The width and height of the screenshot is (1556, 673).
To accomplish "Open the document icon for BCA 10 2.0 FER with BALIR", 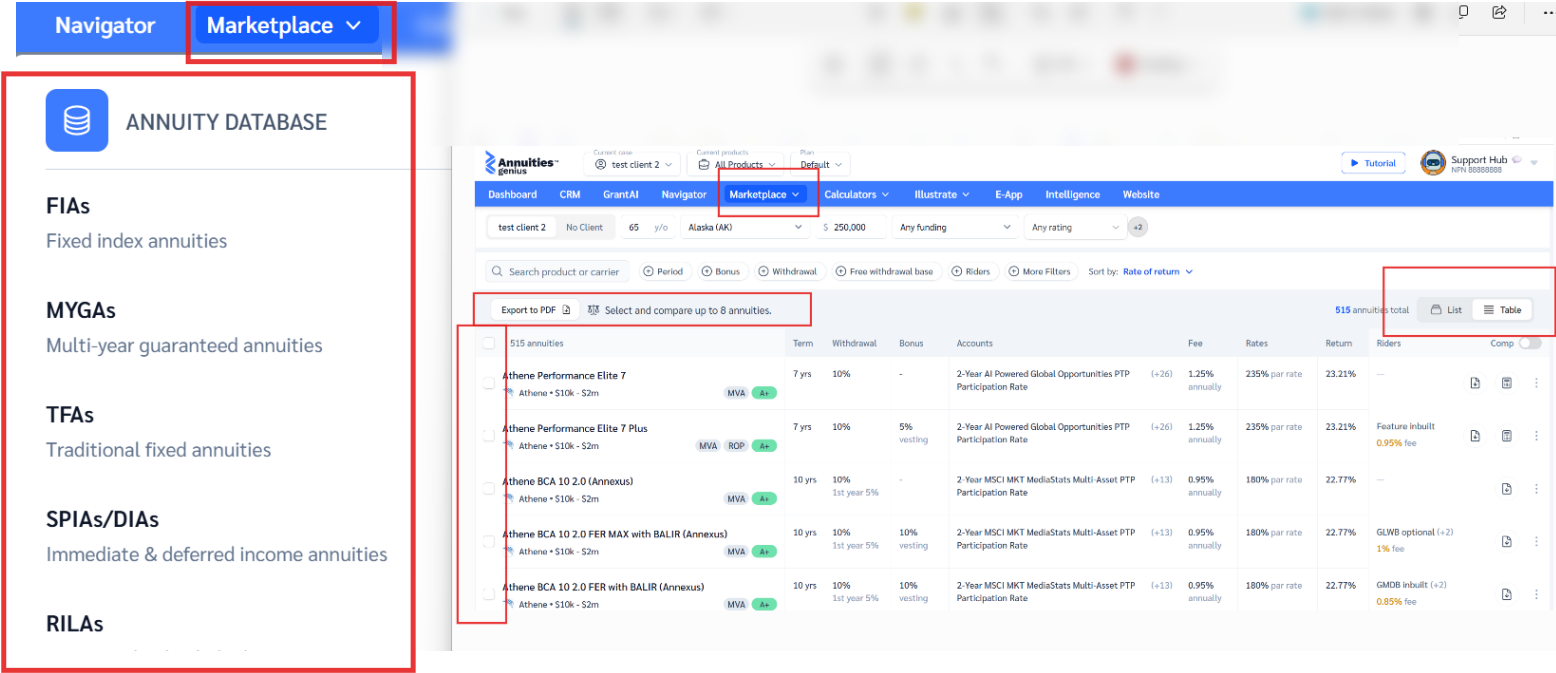I will [1506, 594].
